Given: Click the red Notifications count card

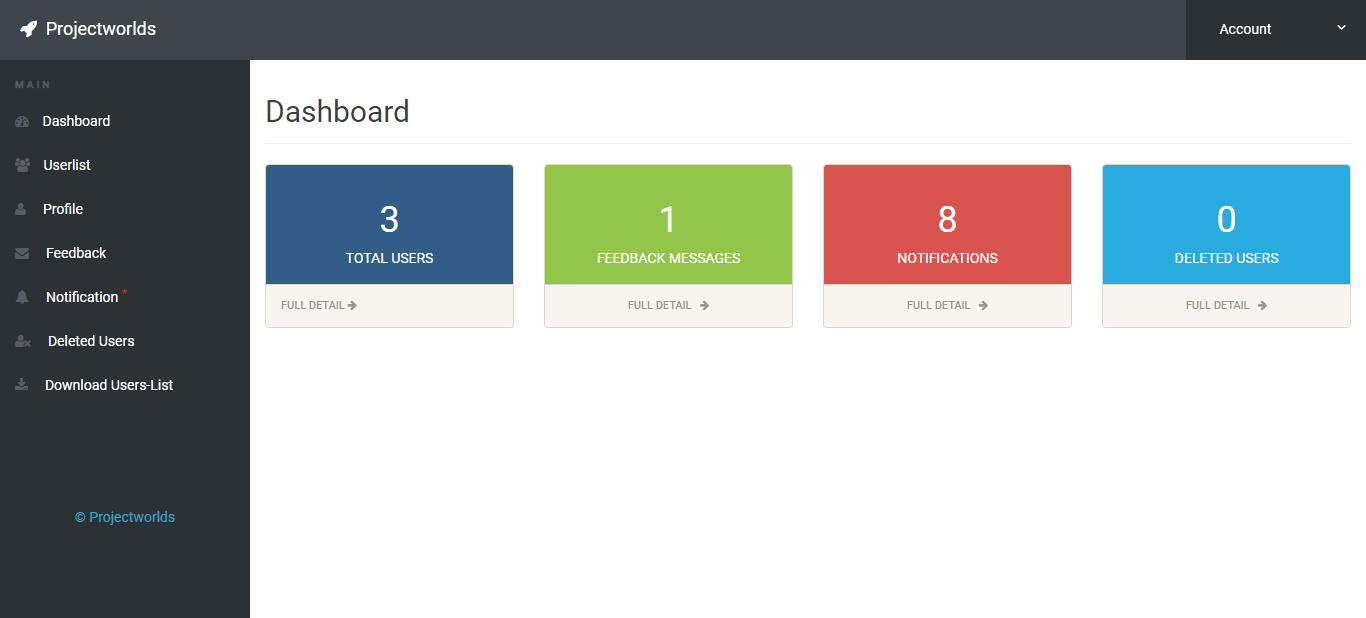Looking at the screenshot, I should point(947,225).
